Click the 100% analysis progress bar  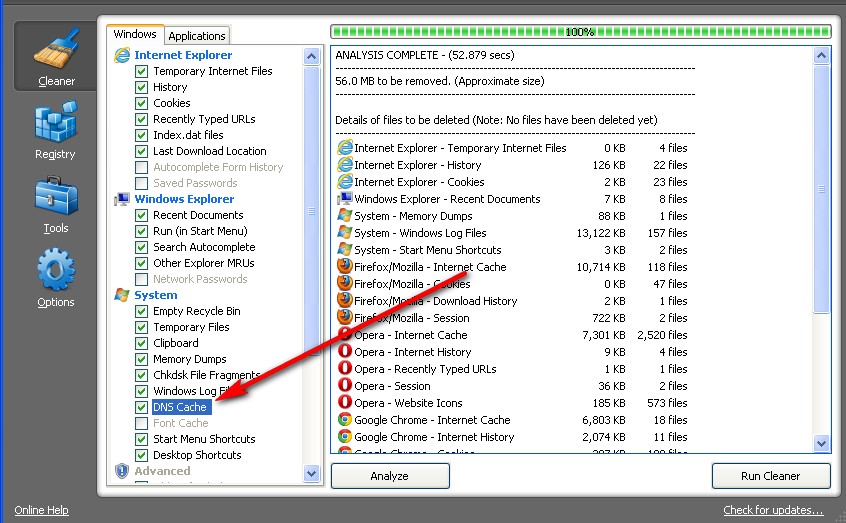pyautogui.click(x=581, y=32)
